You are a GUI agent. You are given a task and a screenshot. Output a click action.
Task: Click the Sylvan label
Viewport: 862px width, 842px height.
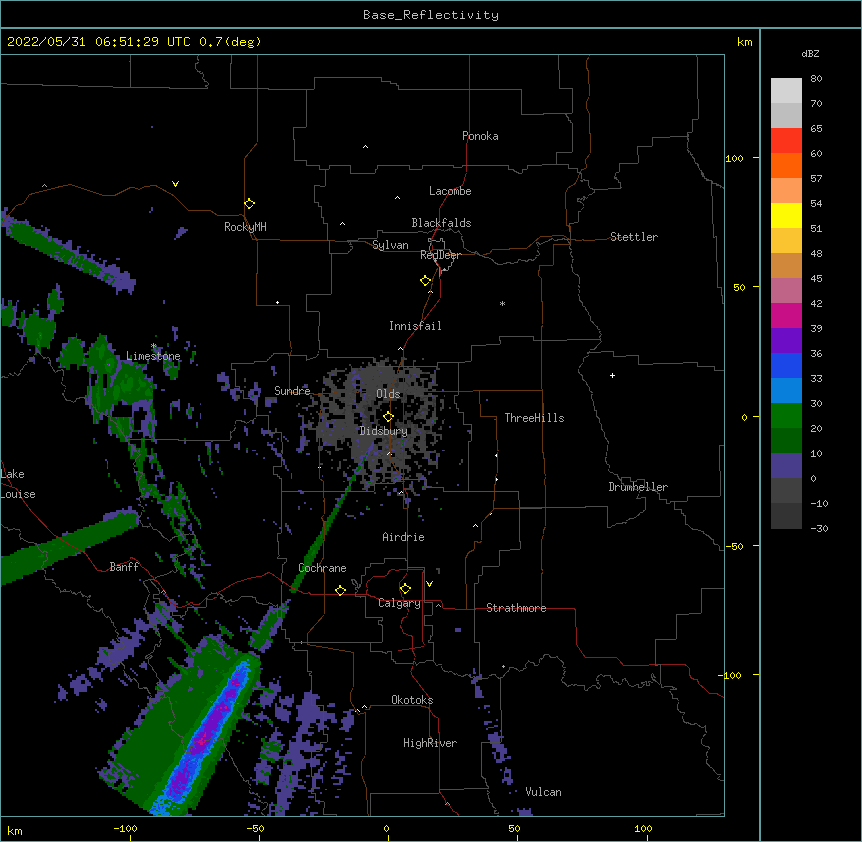[390, 245]
